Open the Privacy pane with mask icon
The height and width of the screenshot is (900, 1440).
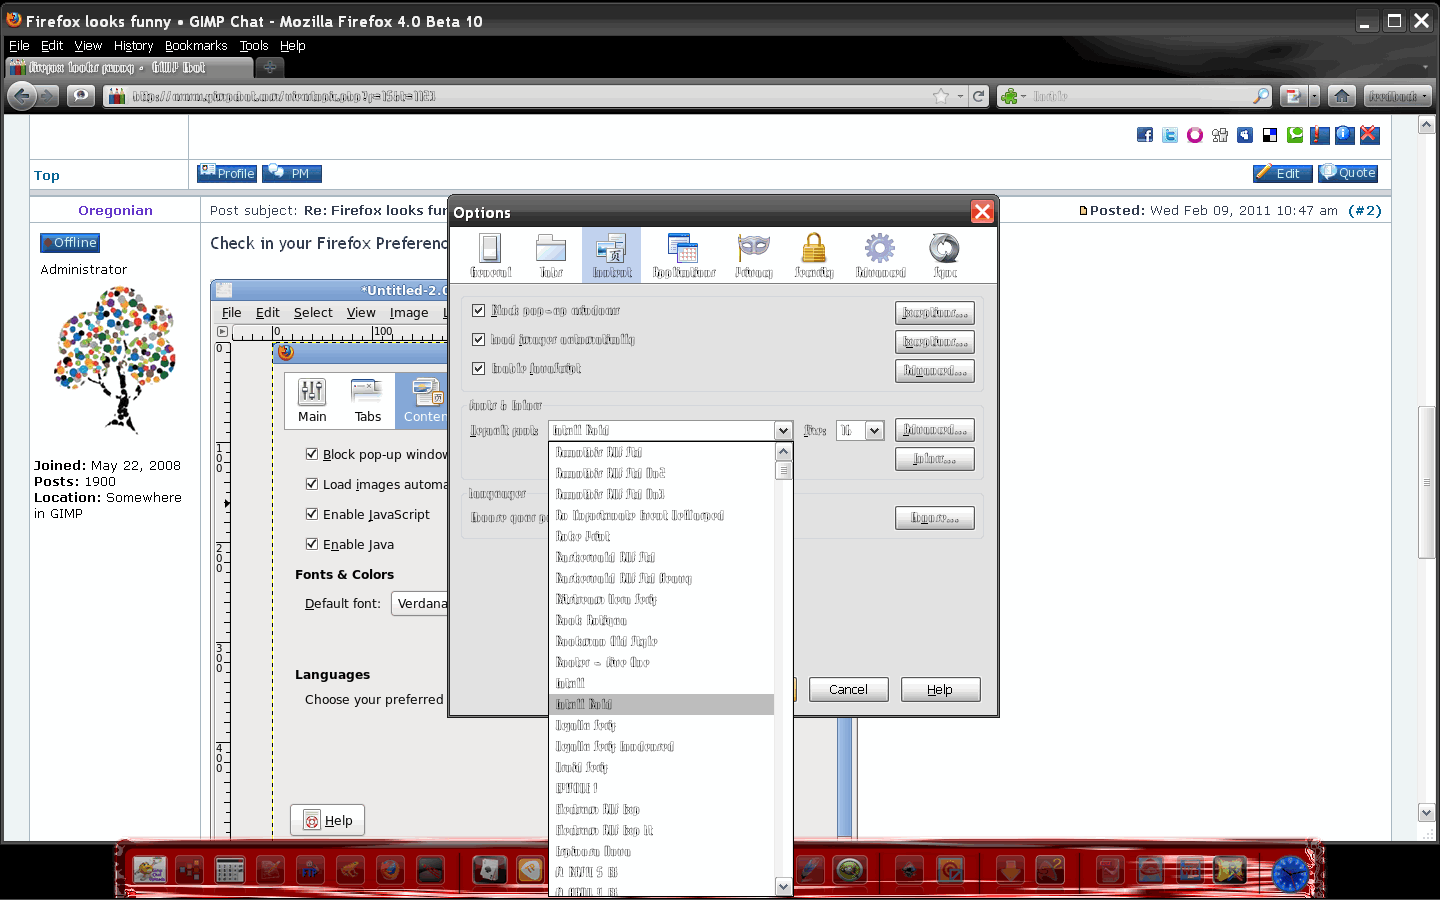point(754,256)
